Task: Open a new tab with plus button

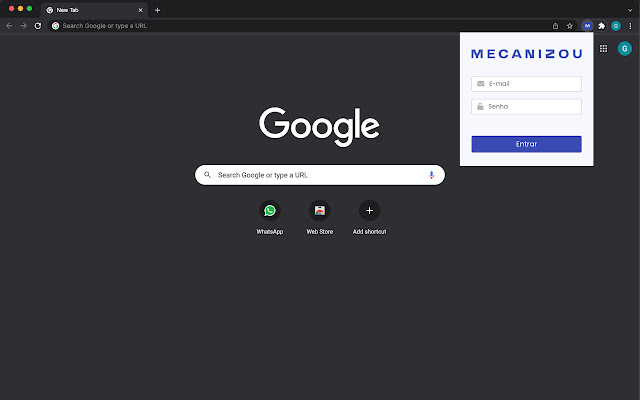Action: click(x=157, y=10)
